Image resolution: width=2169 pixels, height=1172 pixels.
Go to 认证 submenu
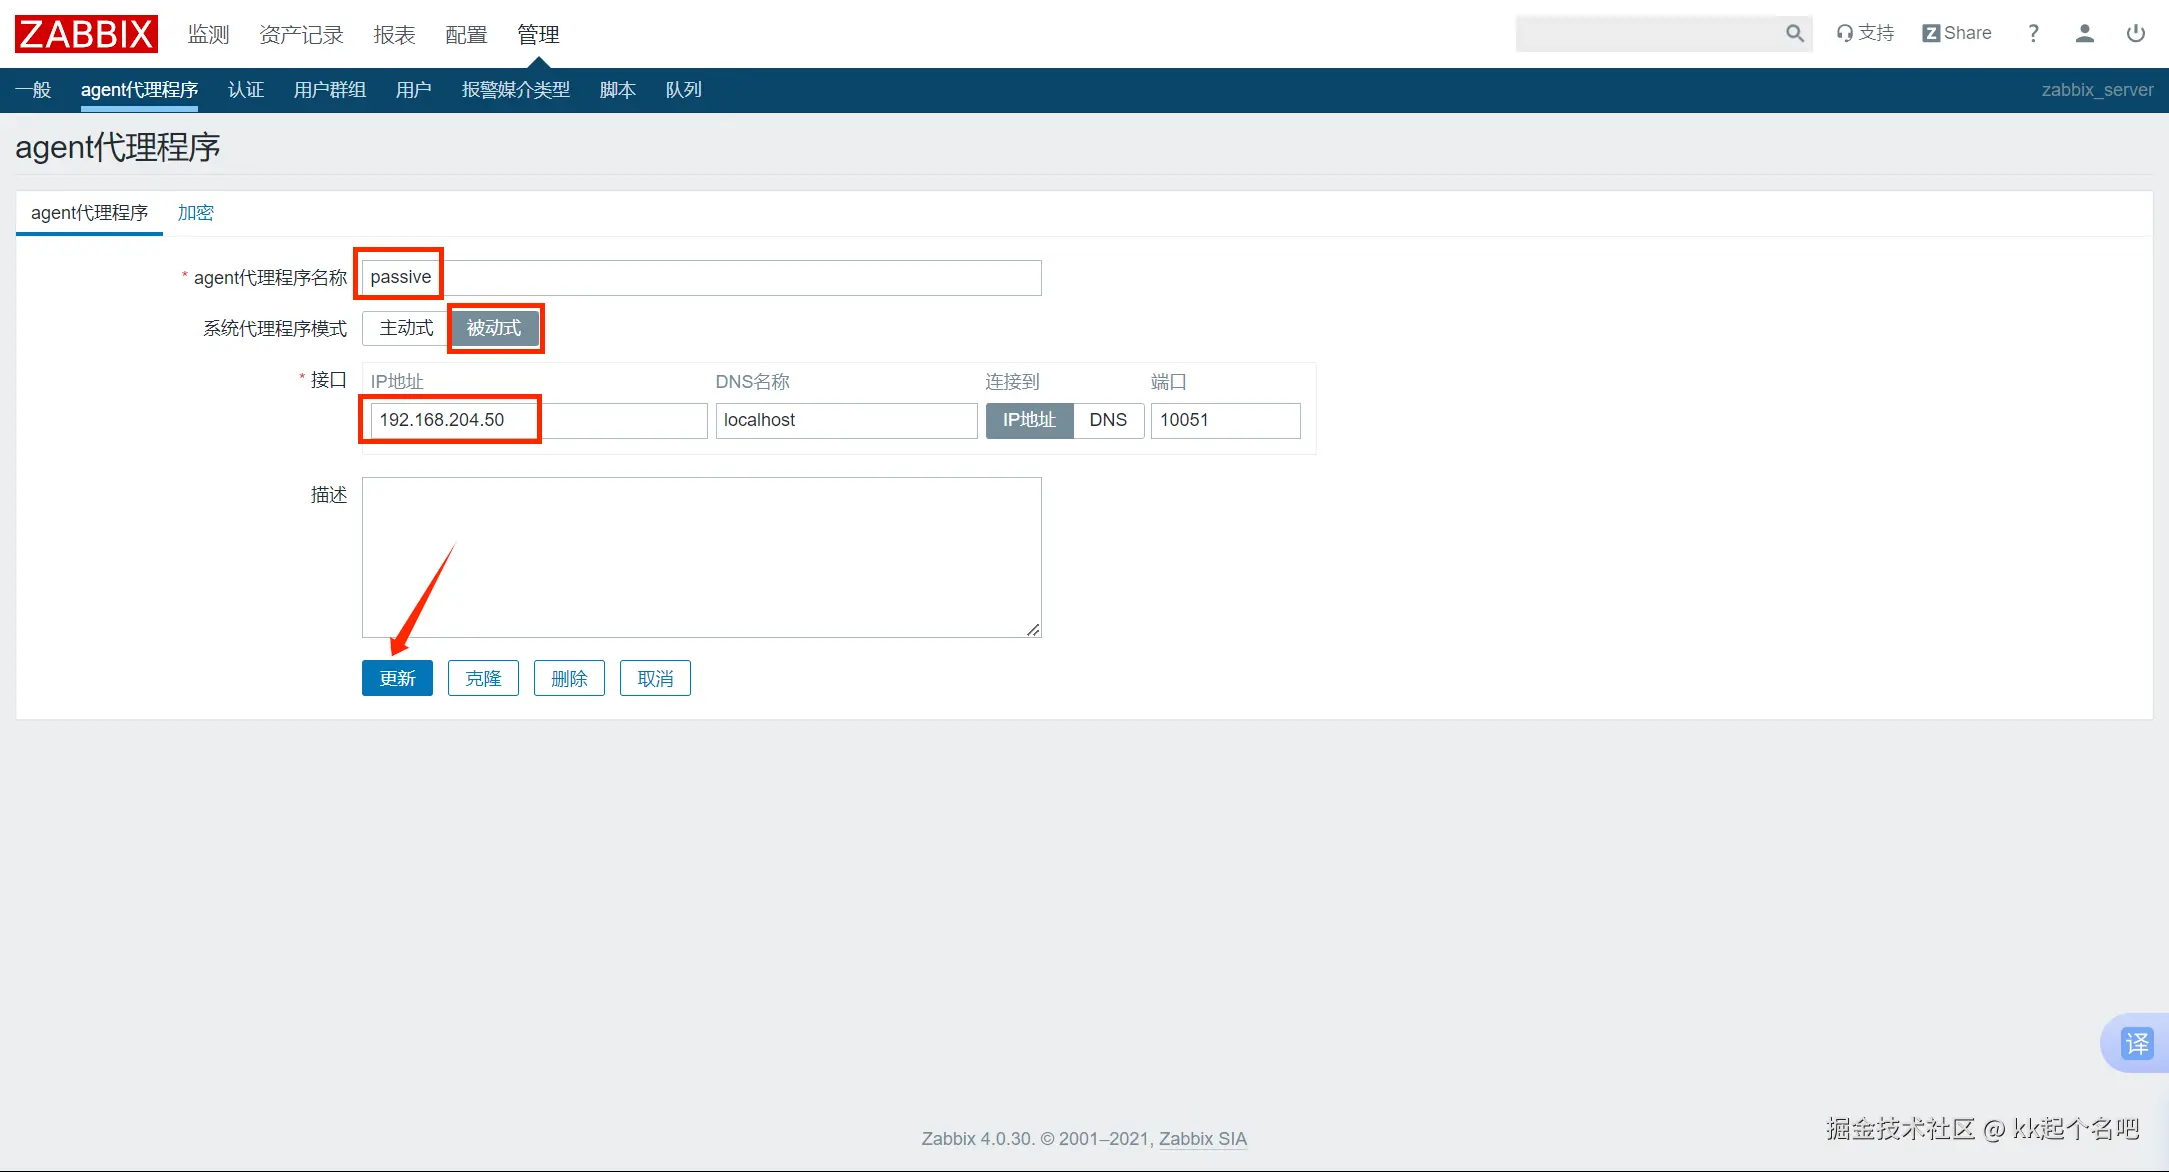pyautogui.click(x=246, y=90)
